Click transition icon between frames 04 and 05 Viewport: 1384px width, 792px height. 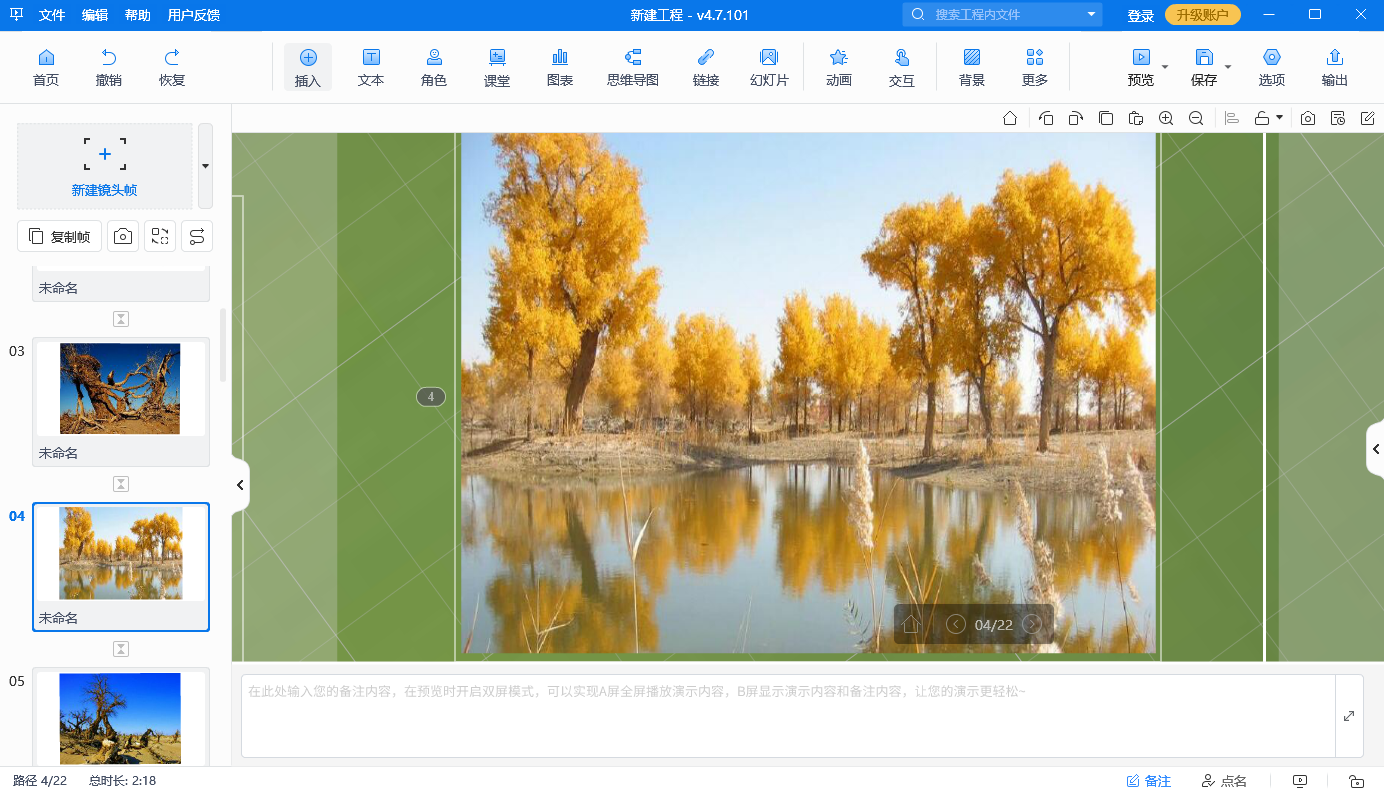pyautogui.click(x=121, y=649)
